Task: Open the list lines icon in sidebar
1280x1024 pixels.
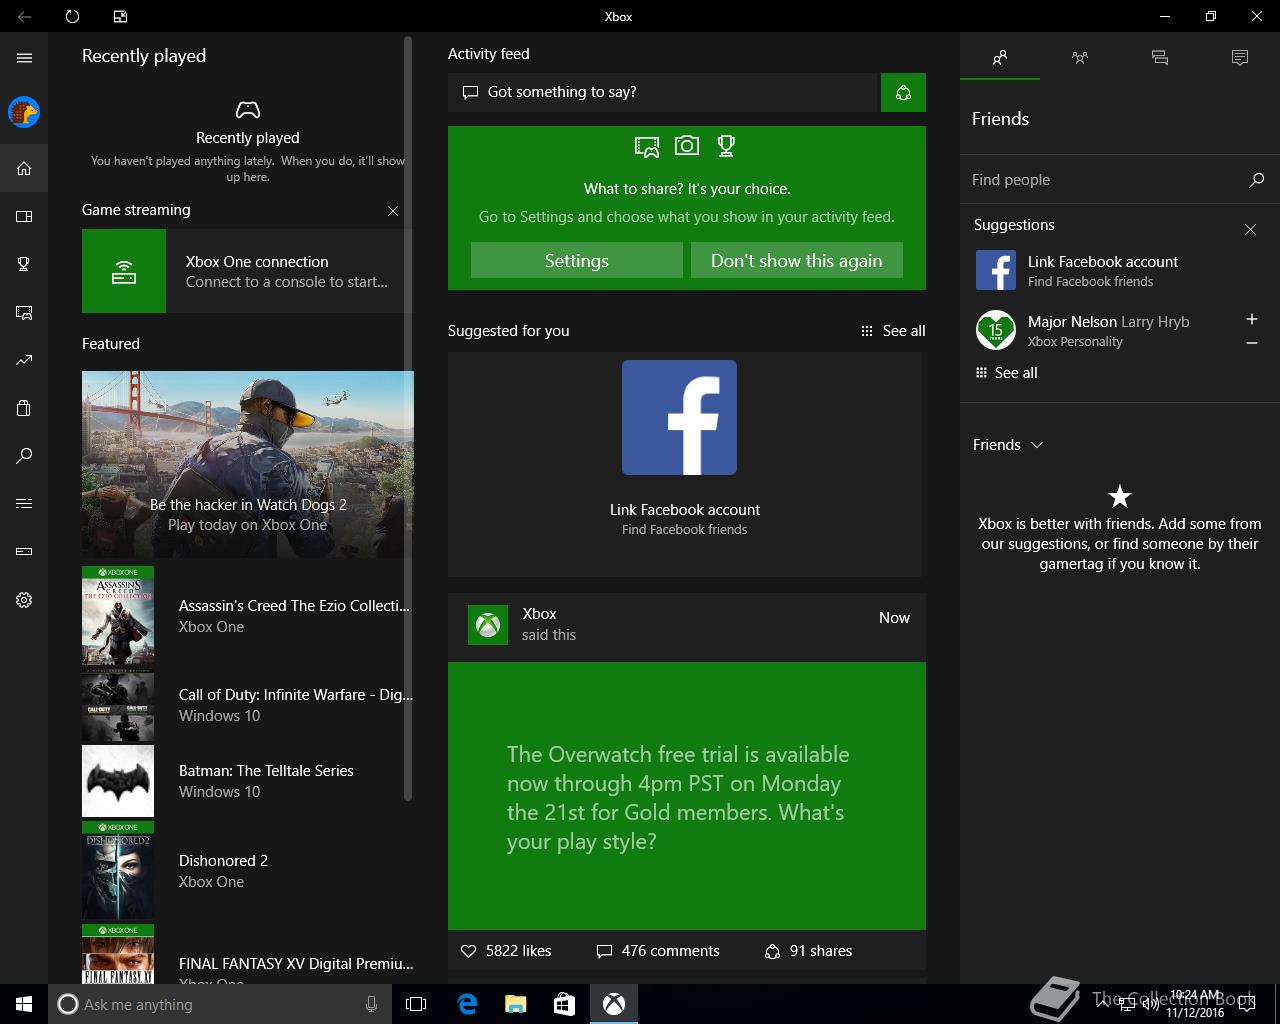Action: tap(24, 503)
